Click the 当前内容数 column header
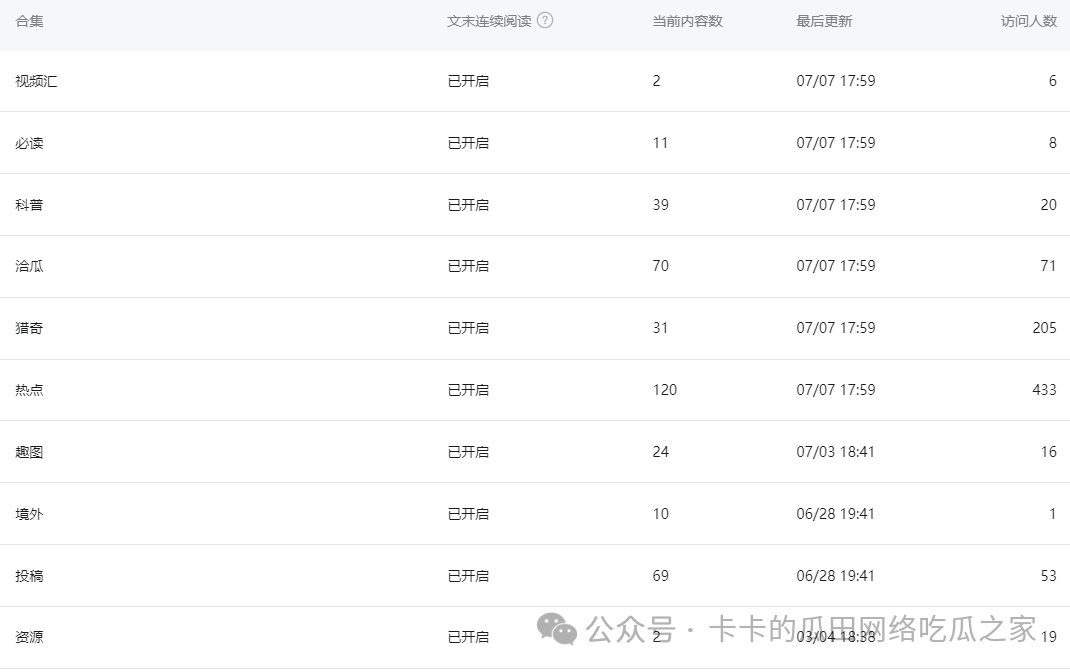 click(687, 21)
